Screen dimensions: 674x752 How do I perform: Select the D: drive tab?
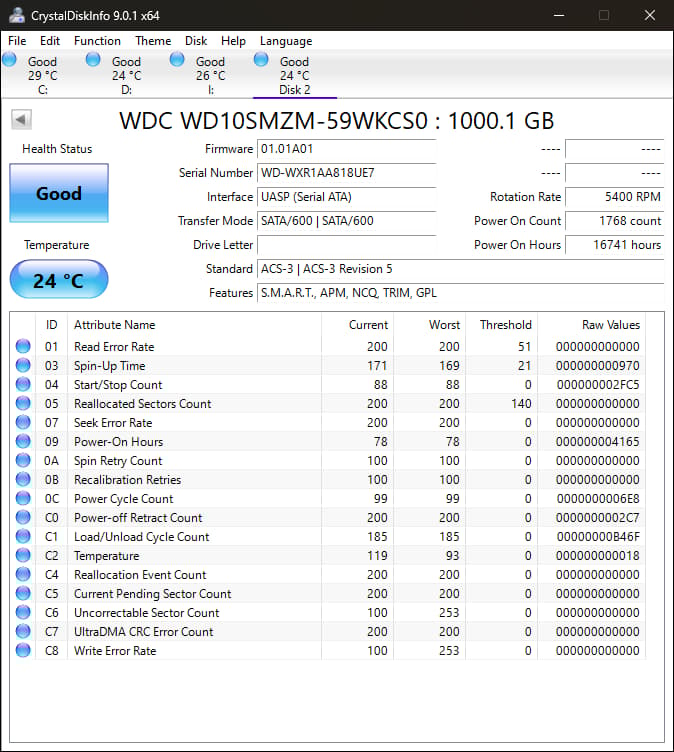pos(126,75)
